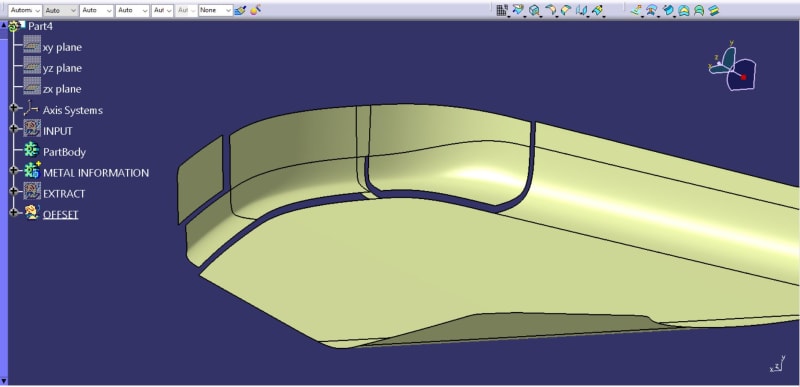Click the Apply Material sphere icon
This screenshot has height=387, width=800.
(x=256, y=9)
